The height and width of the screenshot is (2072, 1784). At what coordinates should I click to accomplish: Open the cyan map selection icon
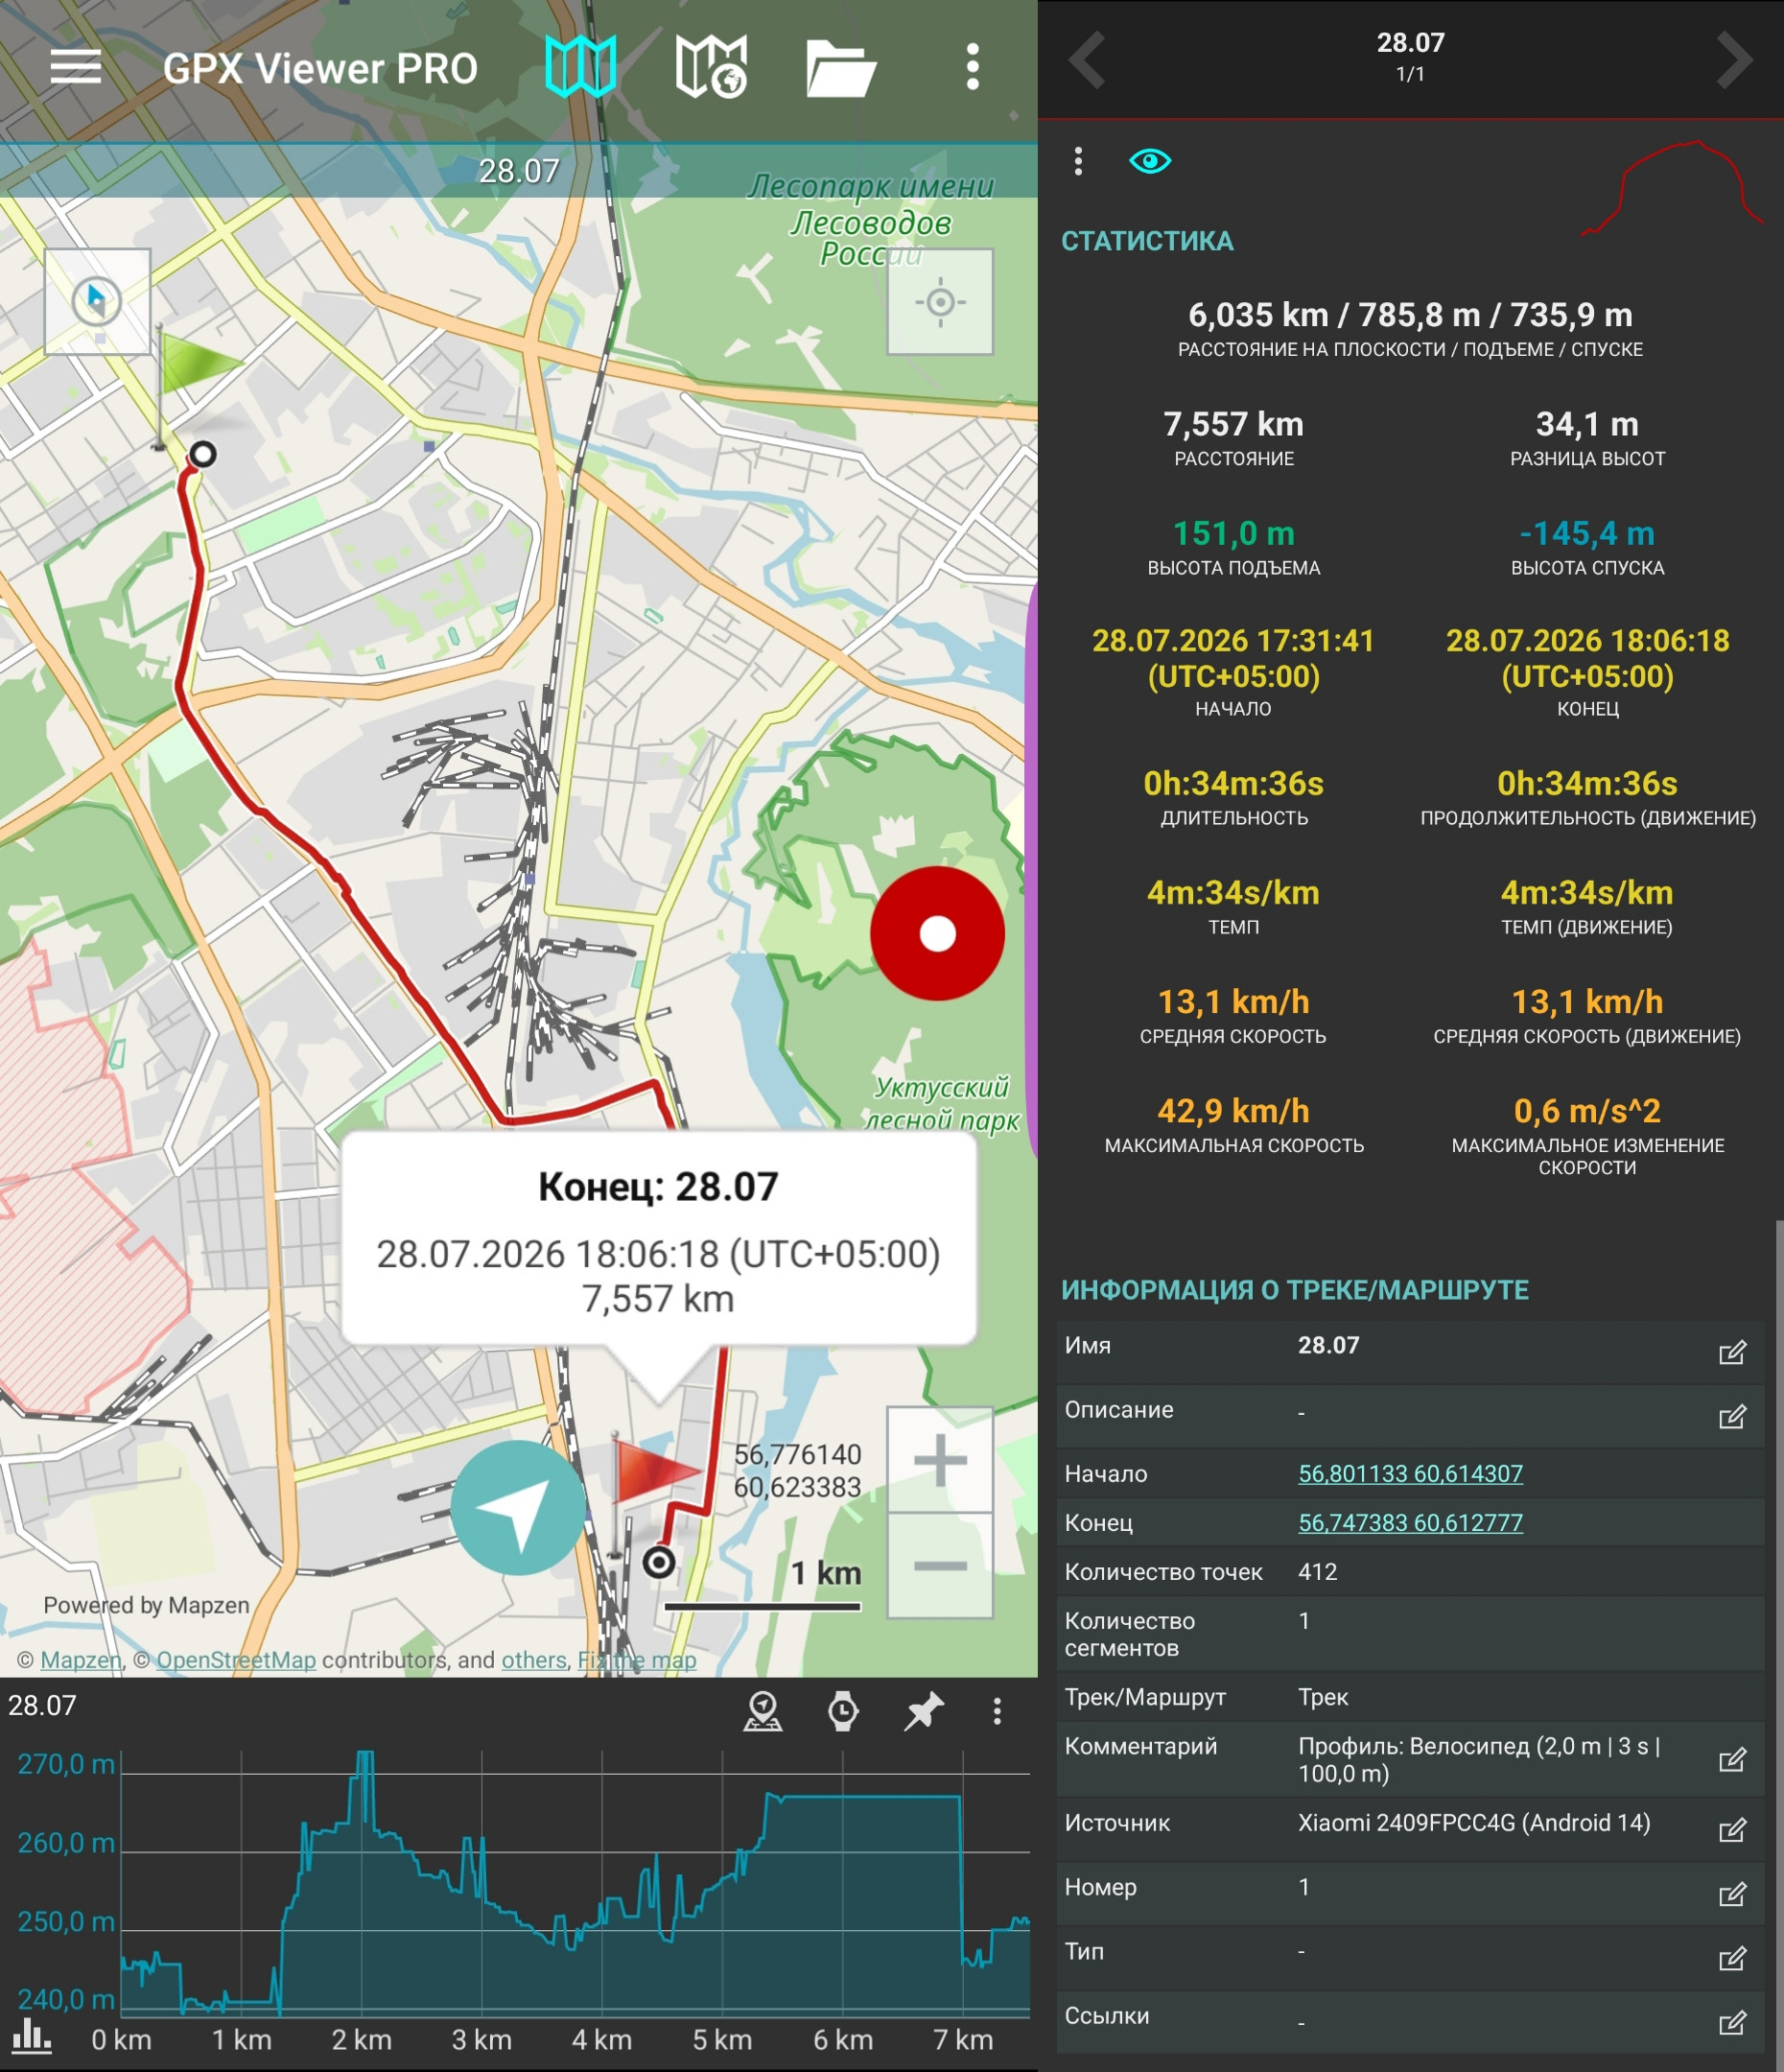point(580,67)
